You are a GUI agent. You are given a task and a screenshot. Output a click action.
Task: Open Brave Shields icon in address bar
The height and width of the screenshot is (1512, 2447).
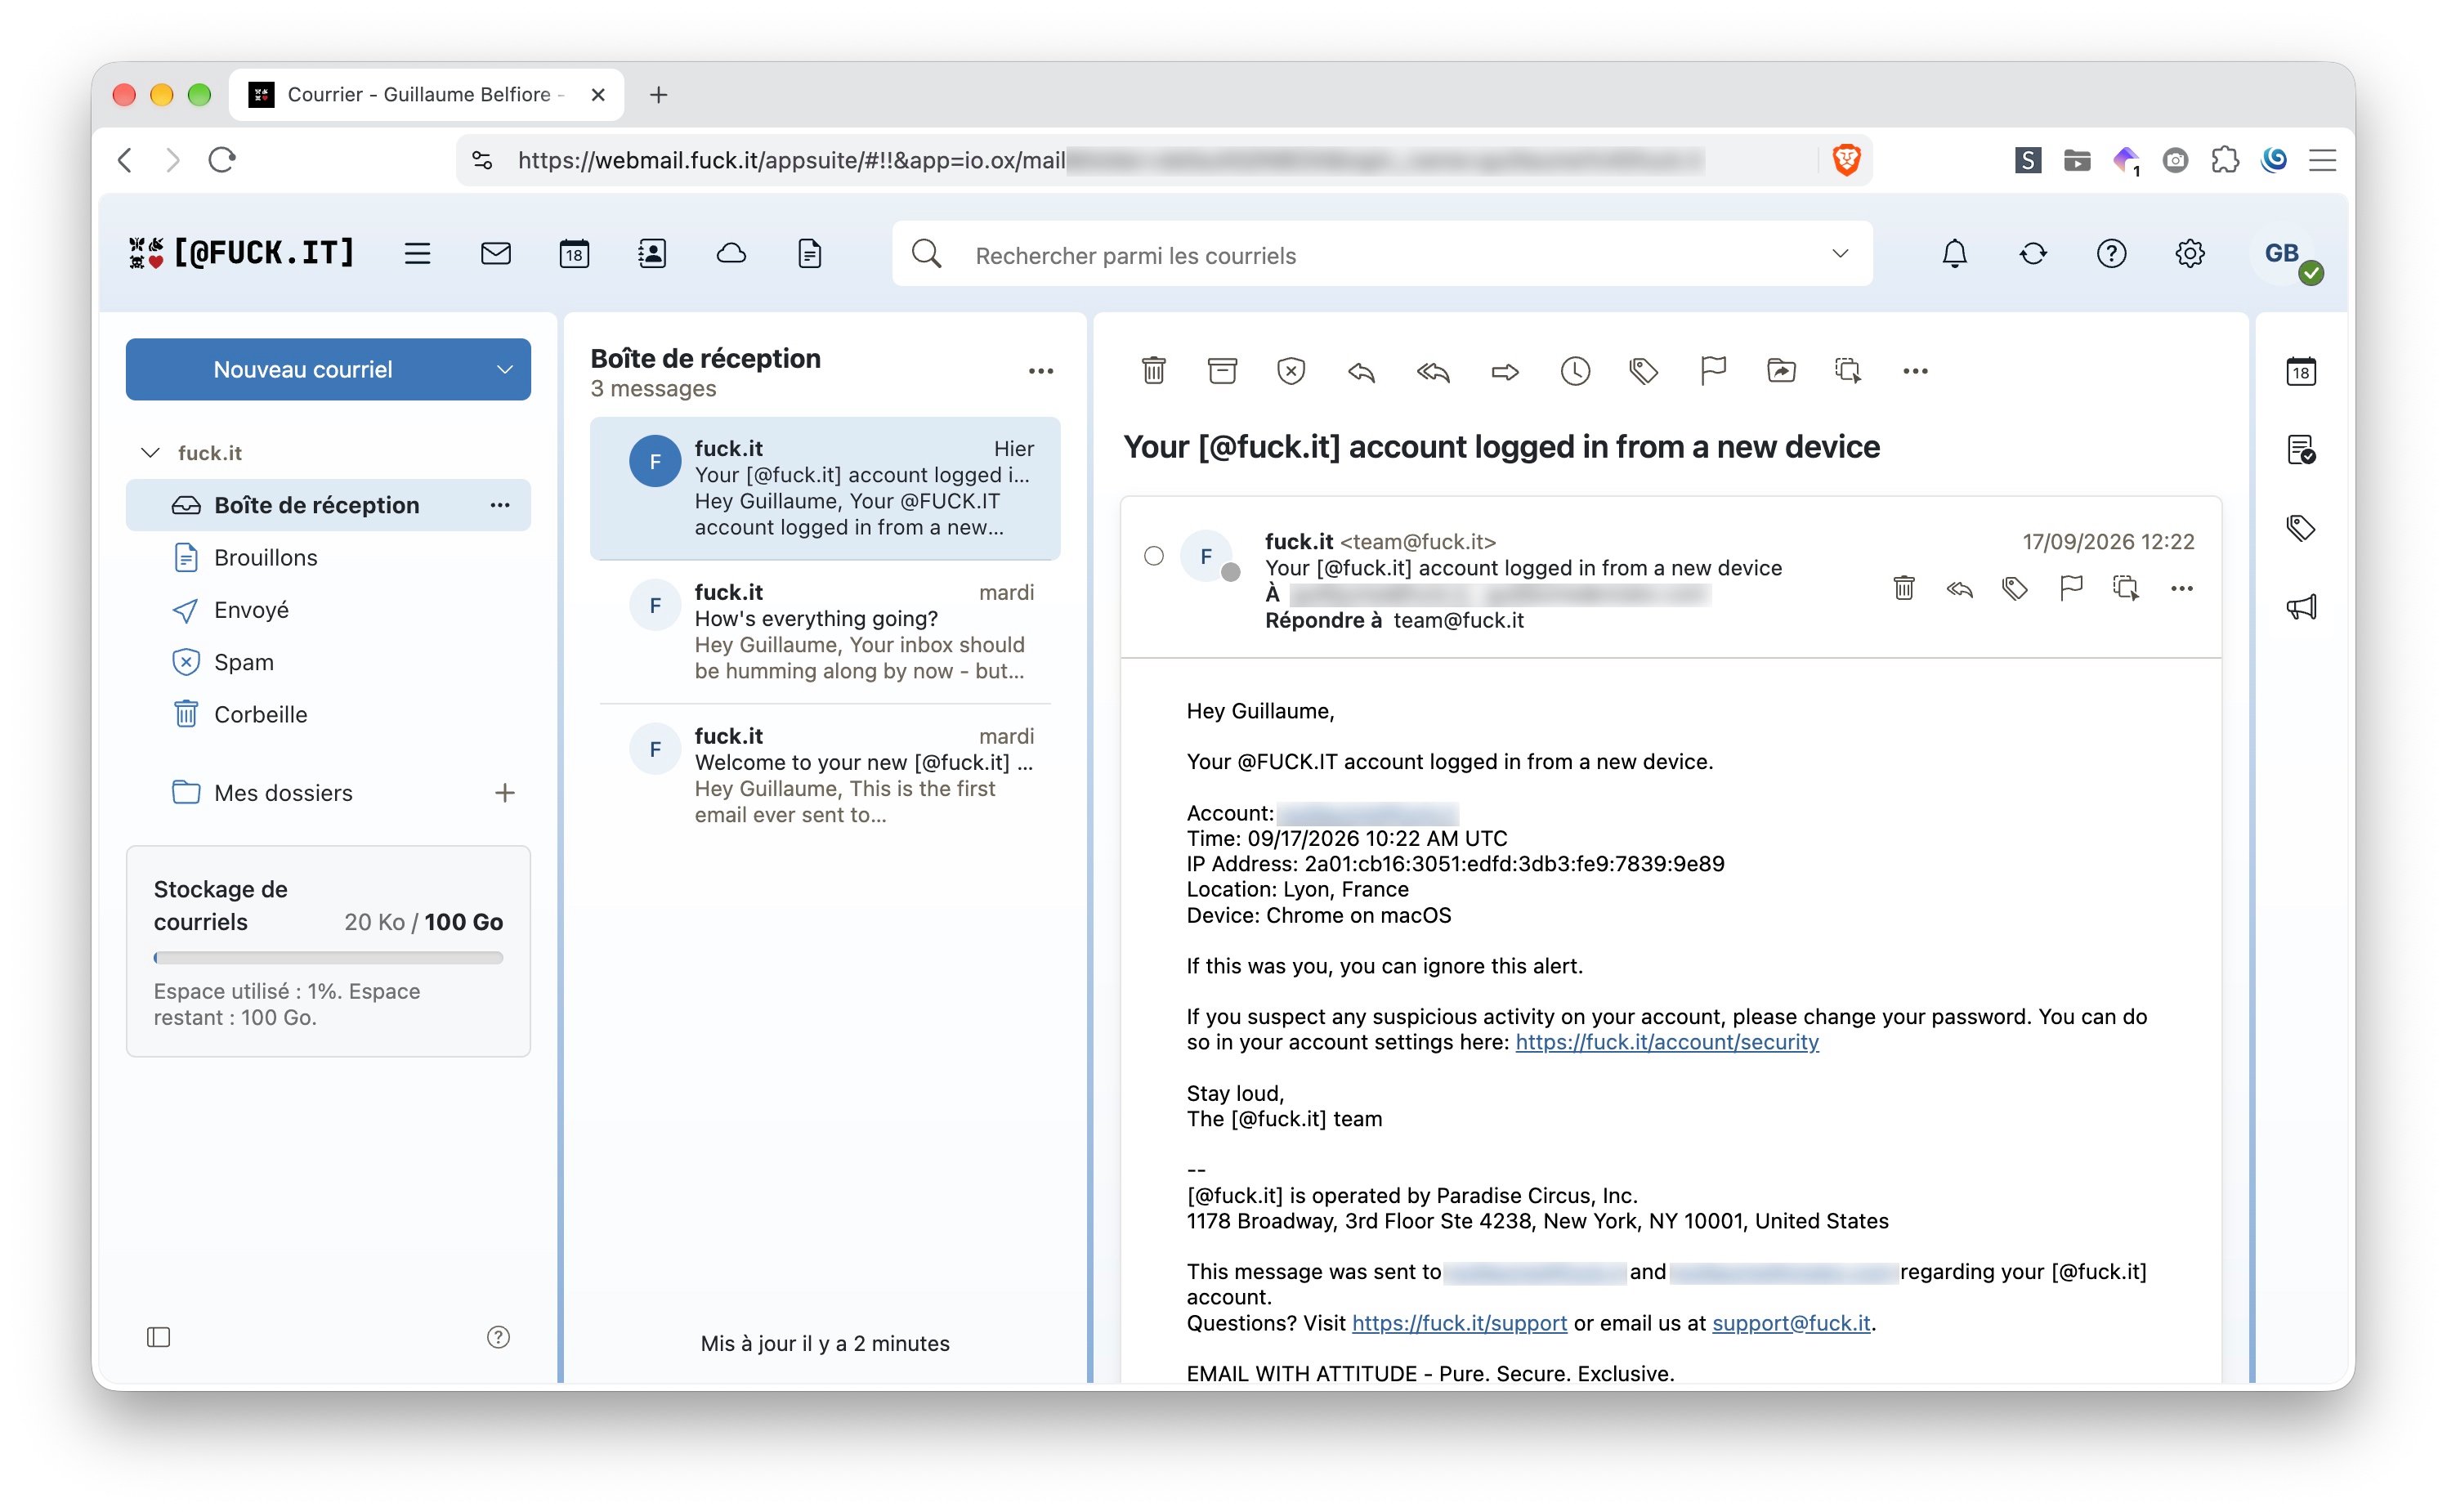(x=1846, y=160)
